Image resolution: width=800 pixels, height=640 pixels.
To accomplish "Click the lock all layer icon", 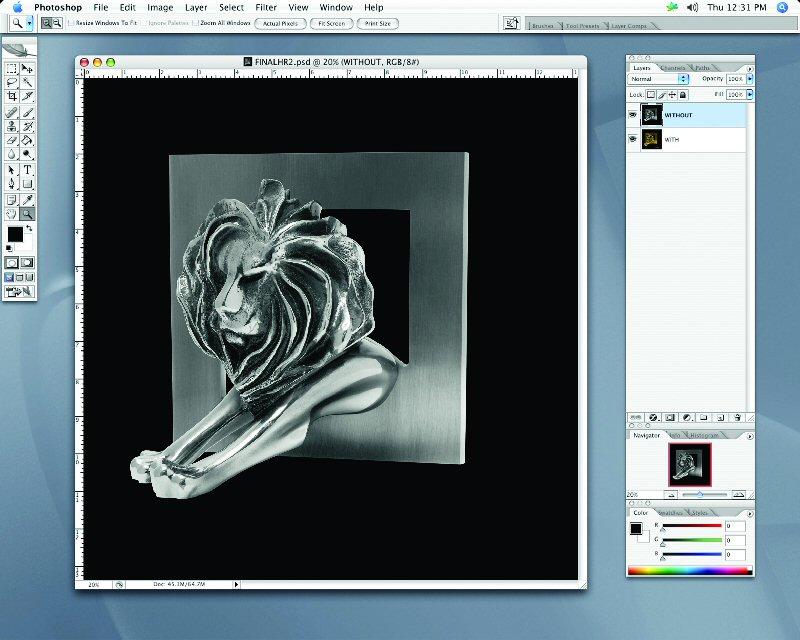I will point(683,94).
